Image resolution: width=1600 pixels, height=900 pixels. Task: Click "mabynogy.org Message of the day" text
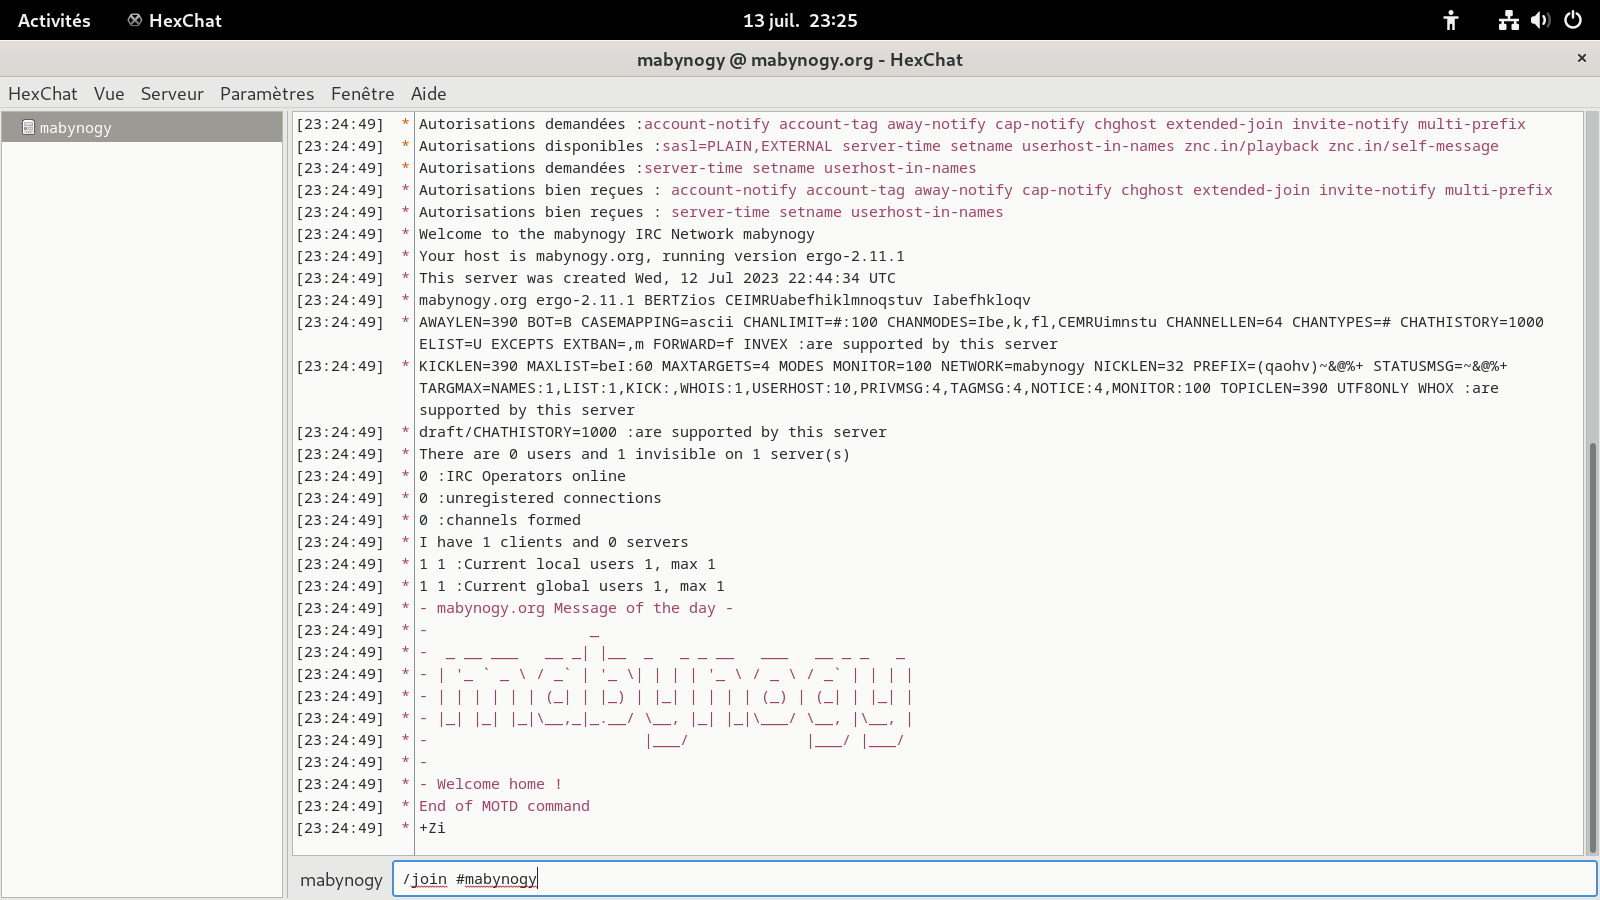585,608
